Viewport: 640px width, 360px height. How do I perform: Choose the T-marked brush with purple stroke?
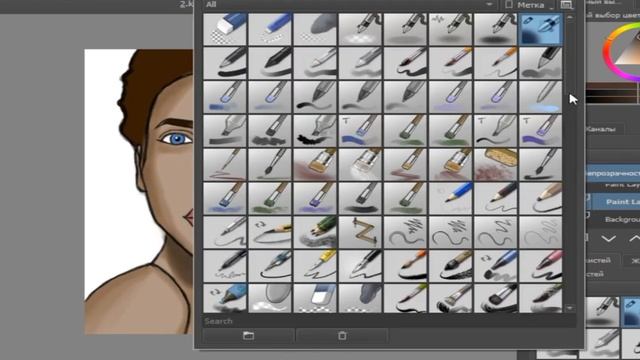tap(541, 131)
